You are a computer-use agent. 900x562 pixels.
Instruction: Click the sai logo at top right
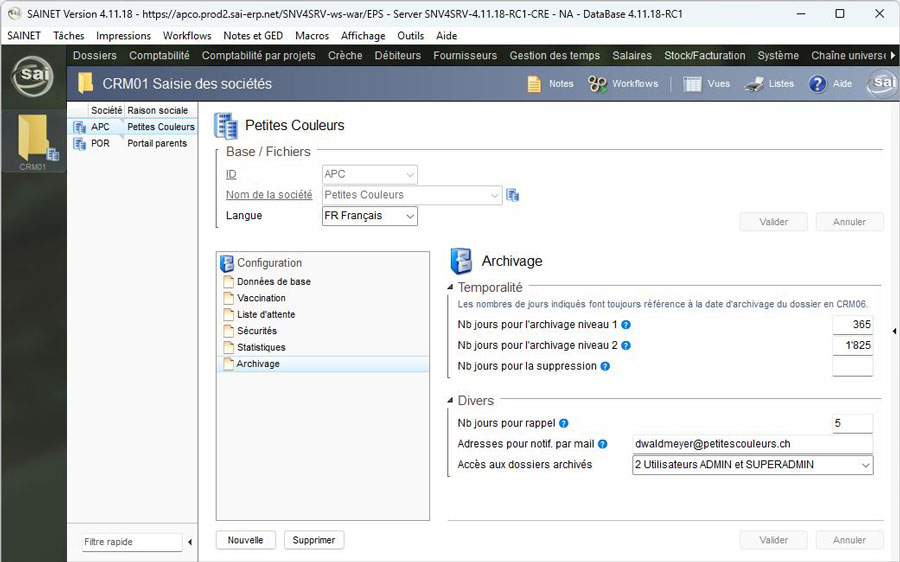(x=882, y=83)
